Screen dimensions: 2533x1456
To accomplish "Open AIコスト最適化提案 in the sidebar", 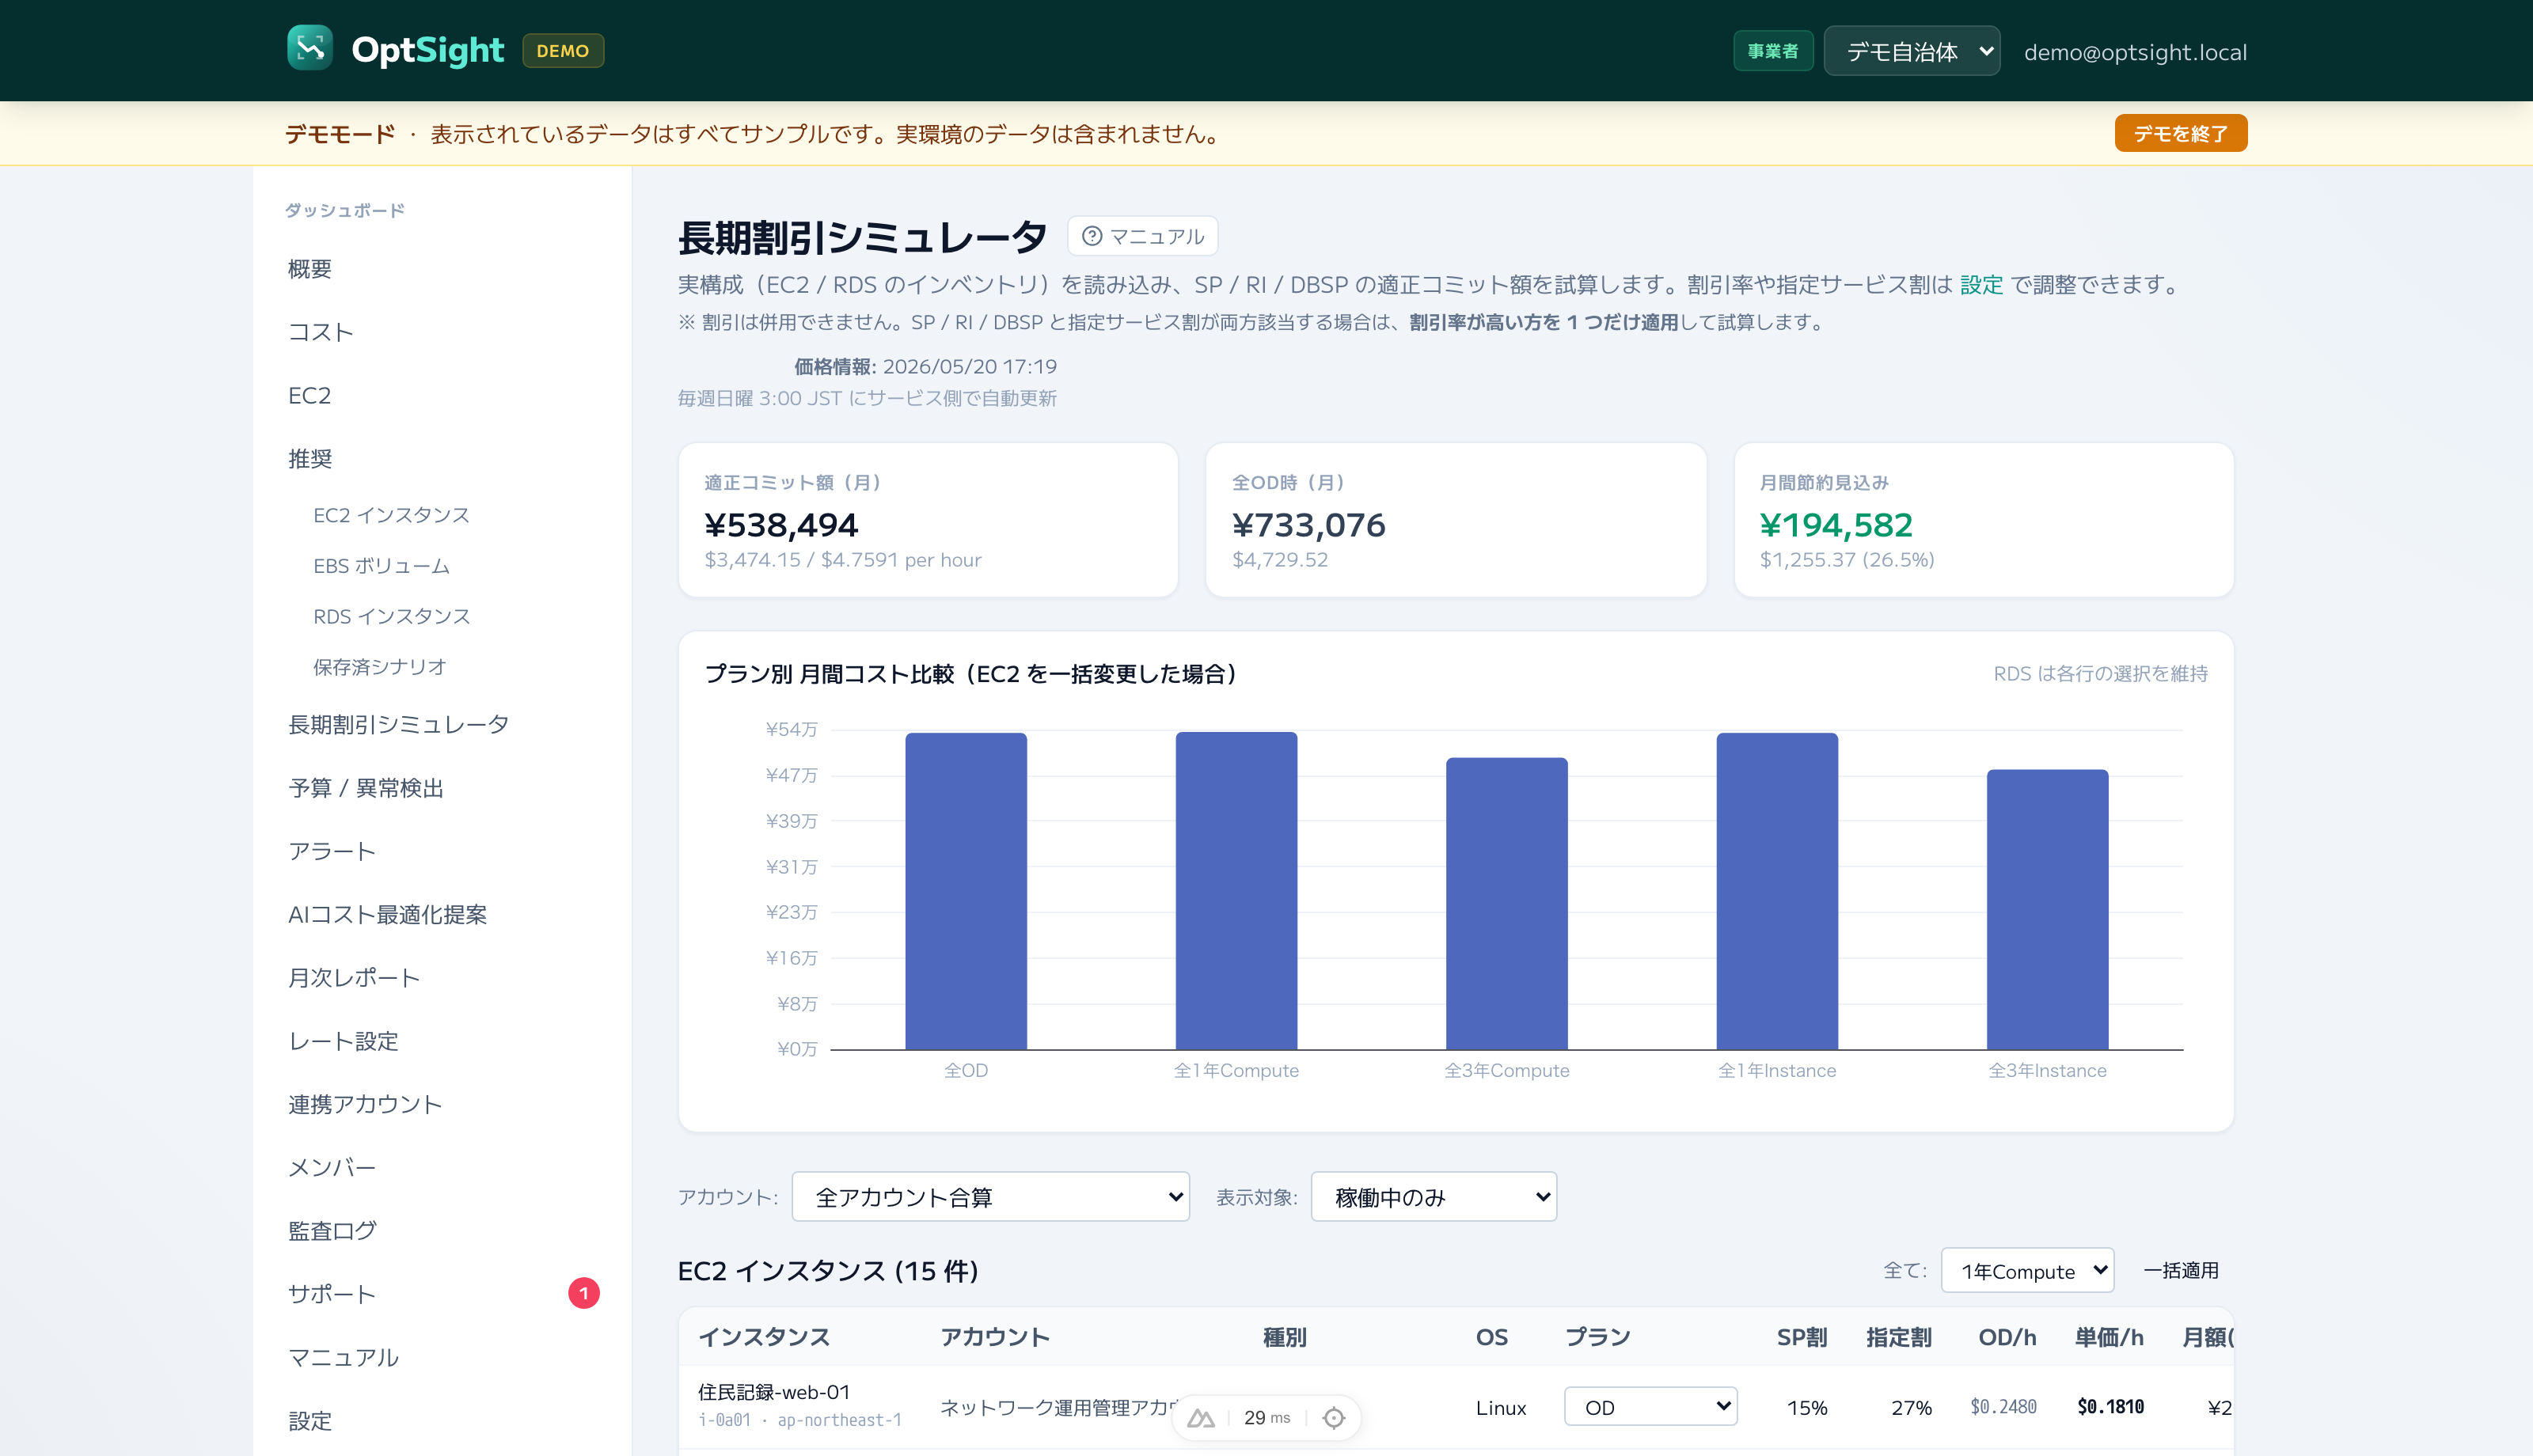I will tap(387, 914).
